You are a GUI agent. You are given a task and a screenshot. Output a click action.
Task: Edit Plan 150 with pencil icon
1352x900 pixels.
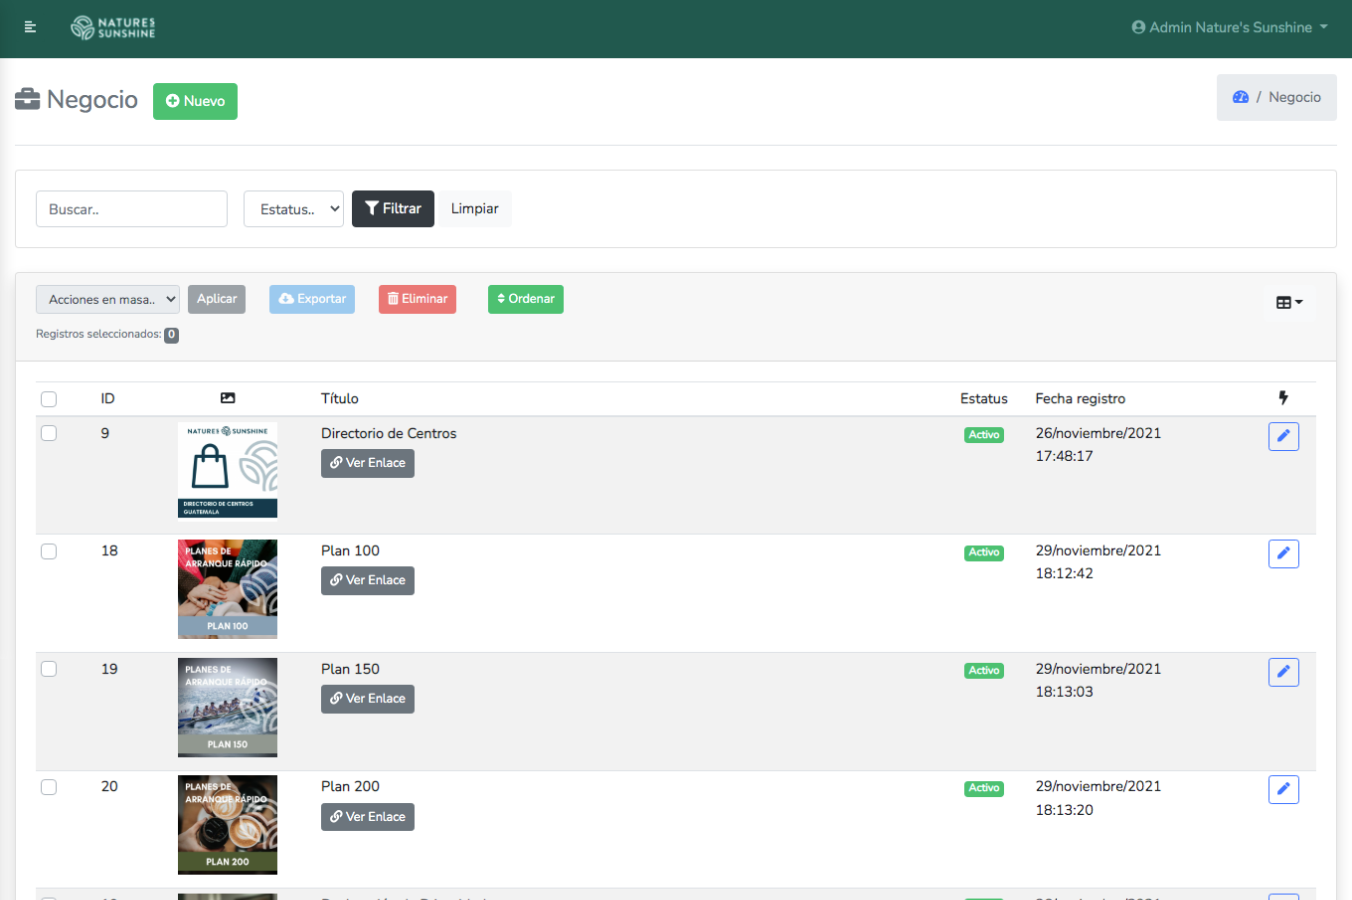tap(1283, 672)
